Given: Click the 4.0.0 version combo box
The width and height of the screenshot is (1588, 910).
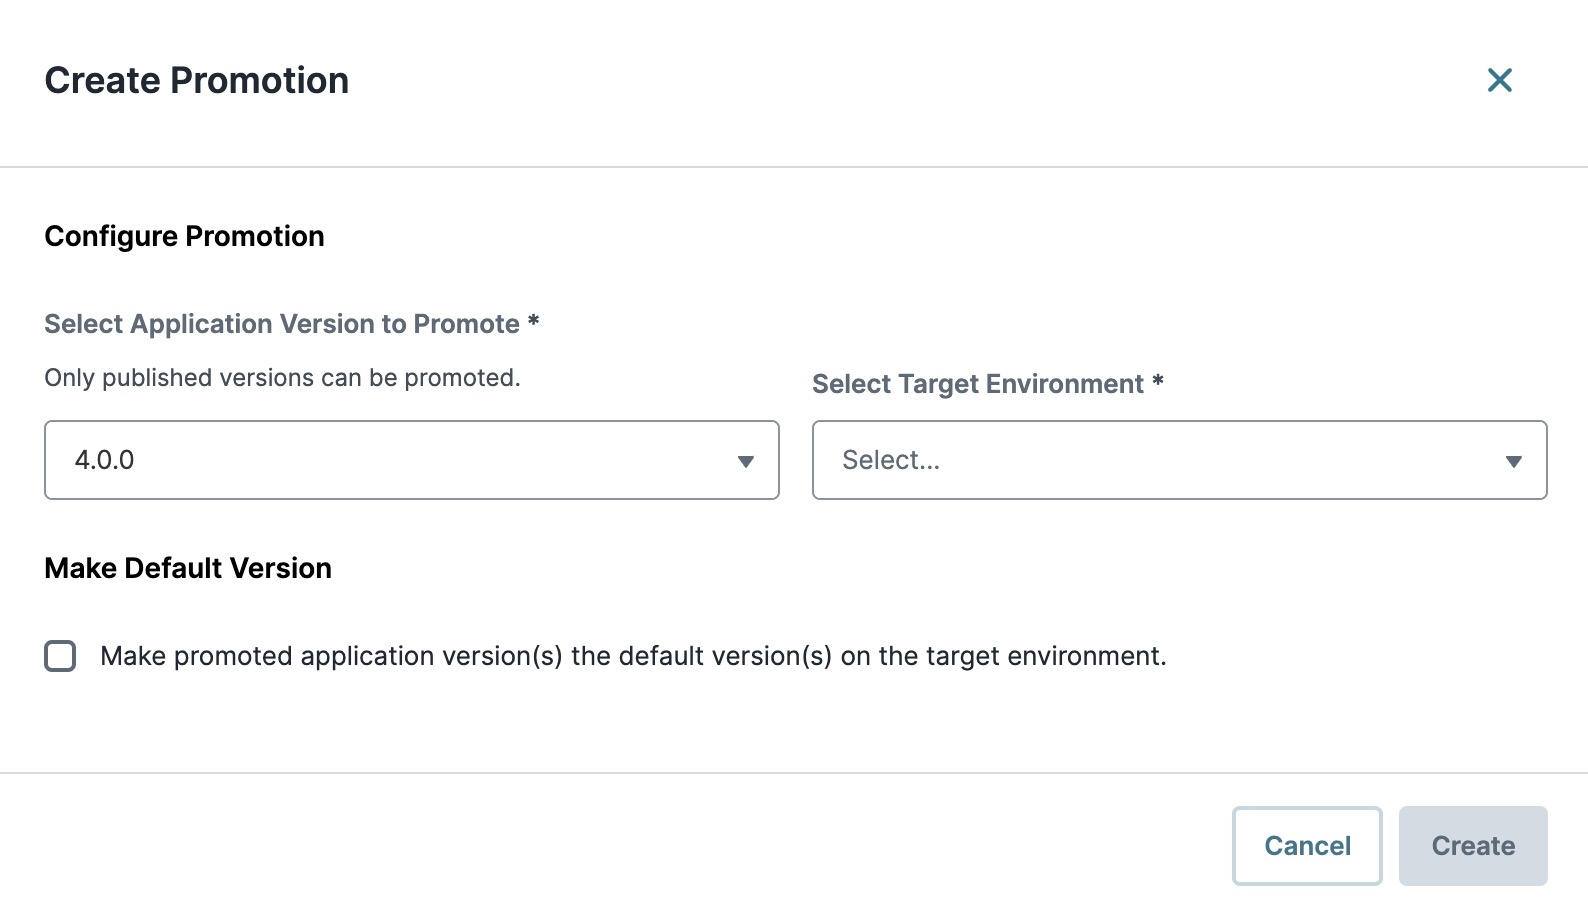Looking at the screenshot, I should (400, 460).
